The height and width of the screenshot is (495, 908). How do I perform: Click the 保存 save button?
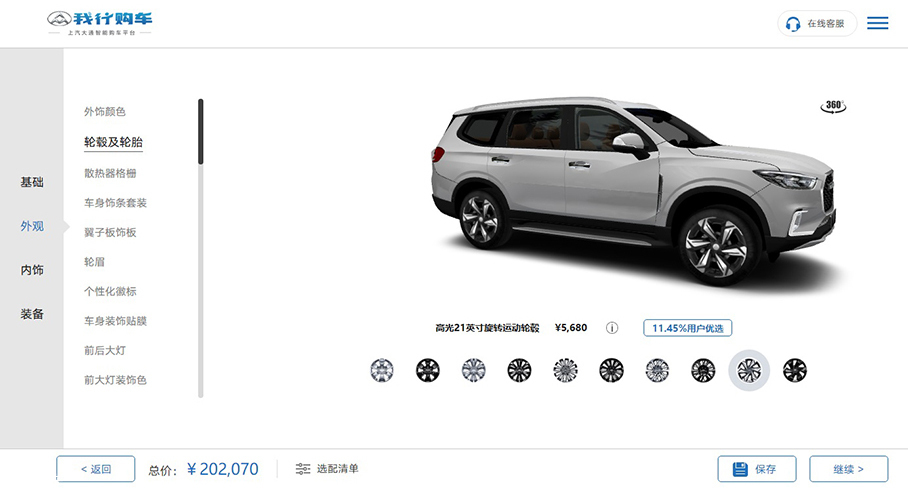point(757,469)
